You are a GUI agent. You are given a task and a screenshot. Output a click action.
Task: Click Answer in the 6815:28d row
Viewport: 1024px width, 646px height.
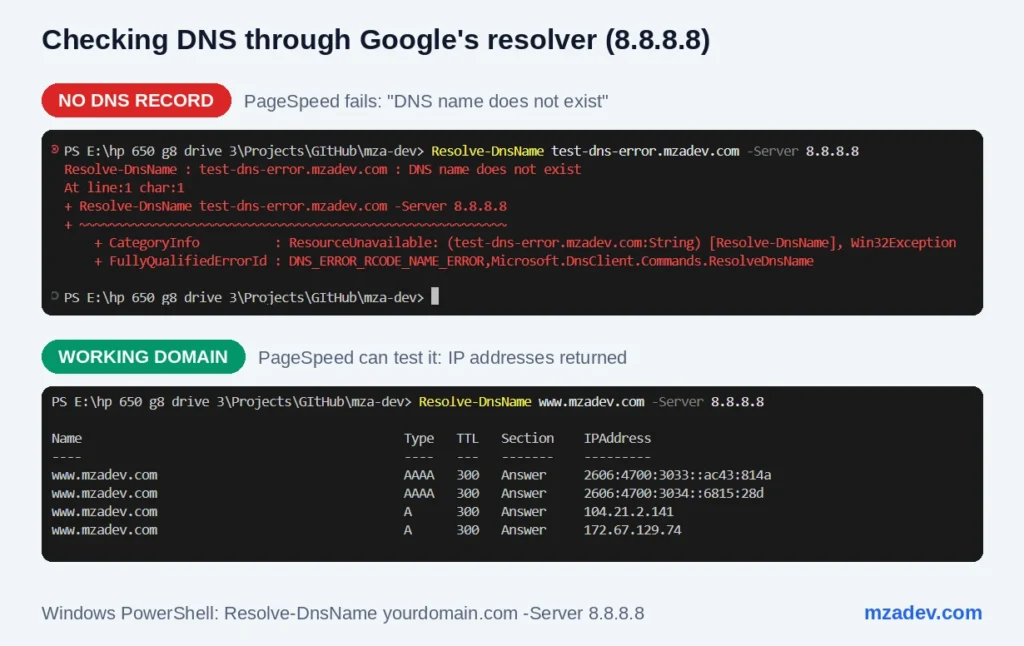coord(523,493)
